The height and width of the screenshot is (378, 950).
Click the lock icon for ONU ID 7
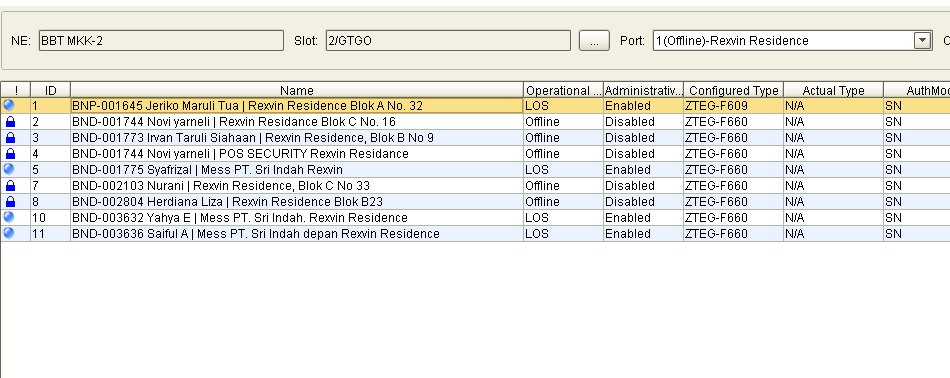pos(10,185)
